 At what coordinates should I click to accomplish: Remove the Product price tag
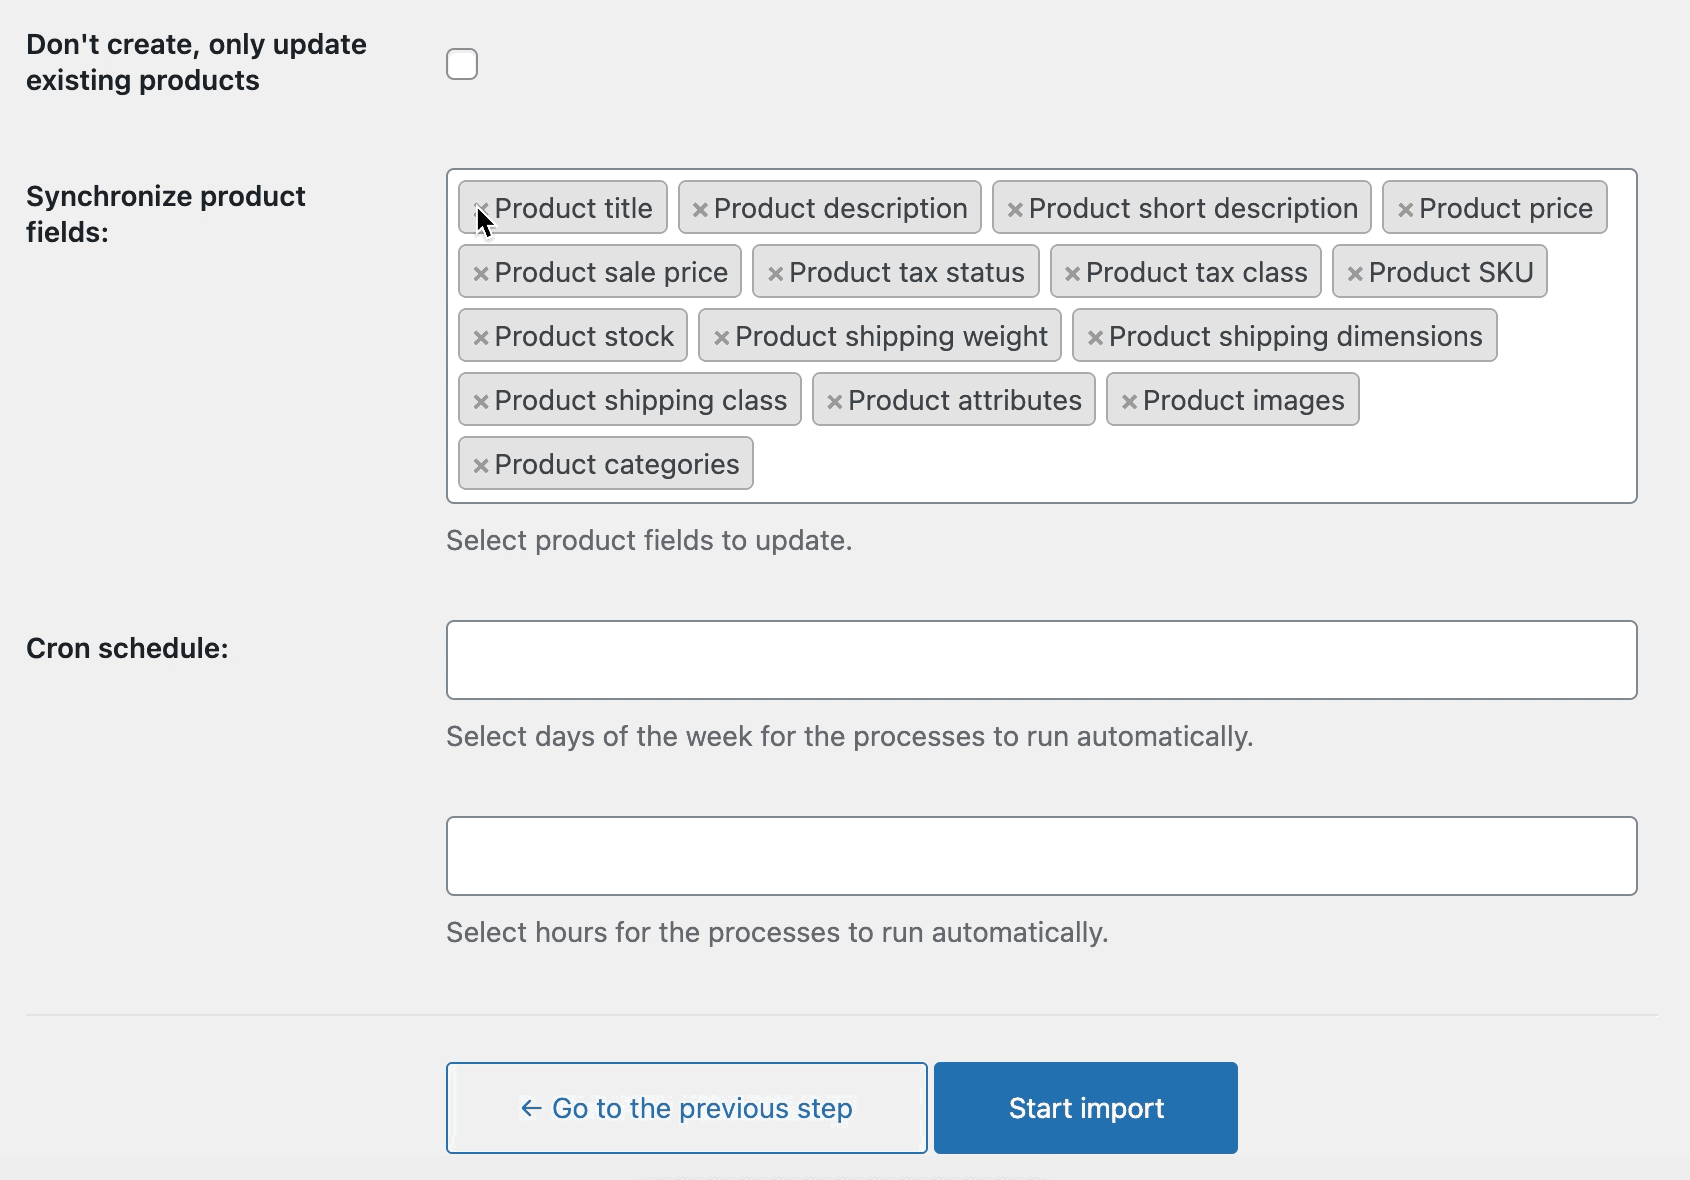click(1405, 210)
